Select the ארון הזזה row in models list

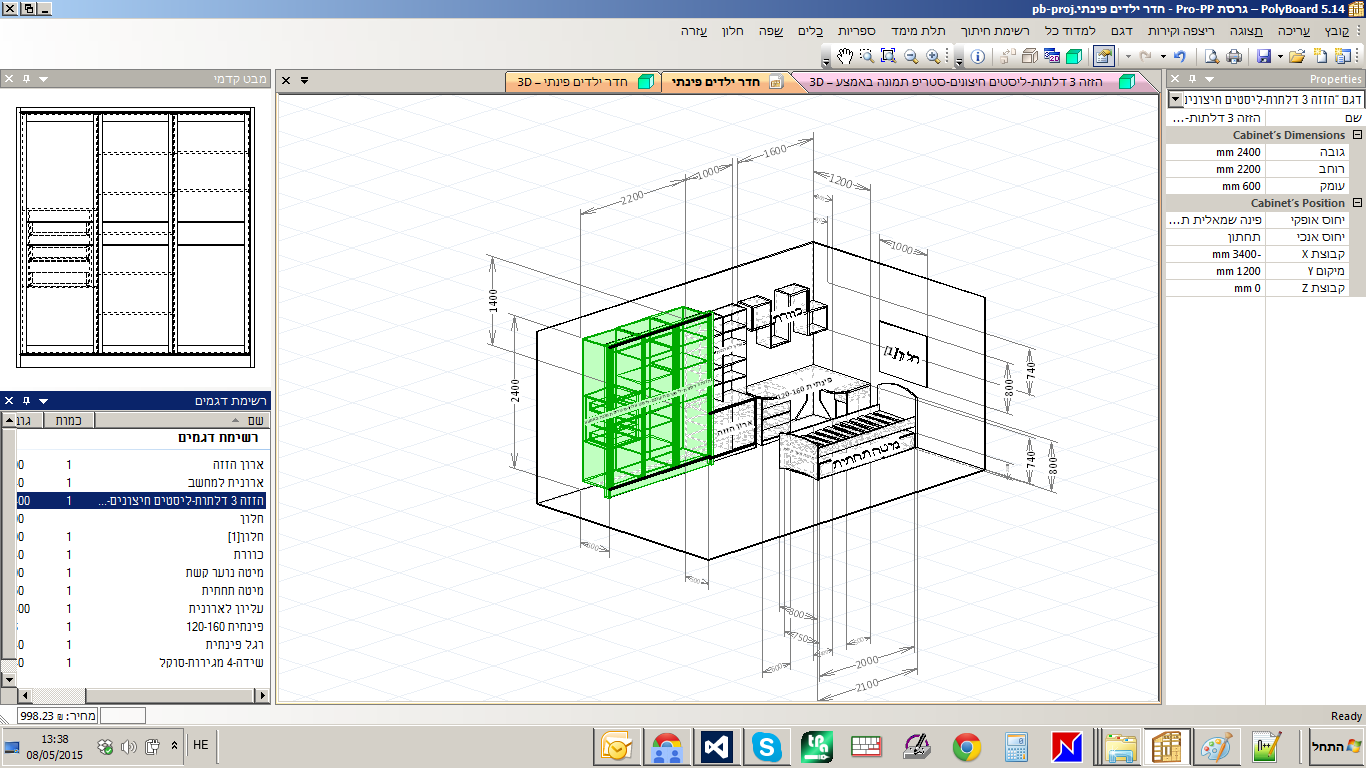[142, 465]
